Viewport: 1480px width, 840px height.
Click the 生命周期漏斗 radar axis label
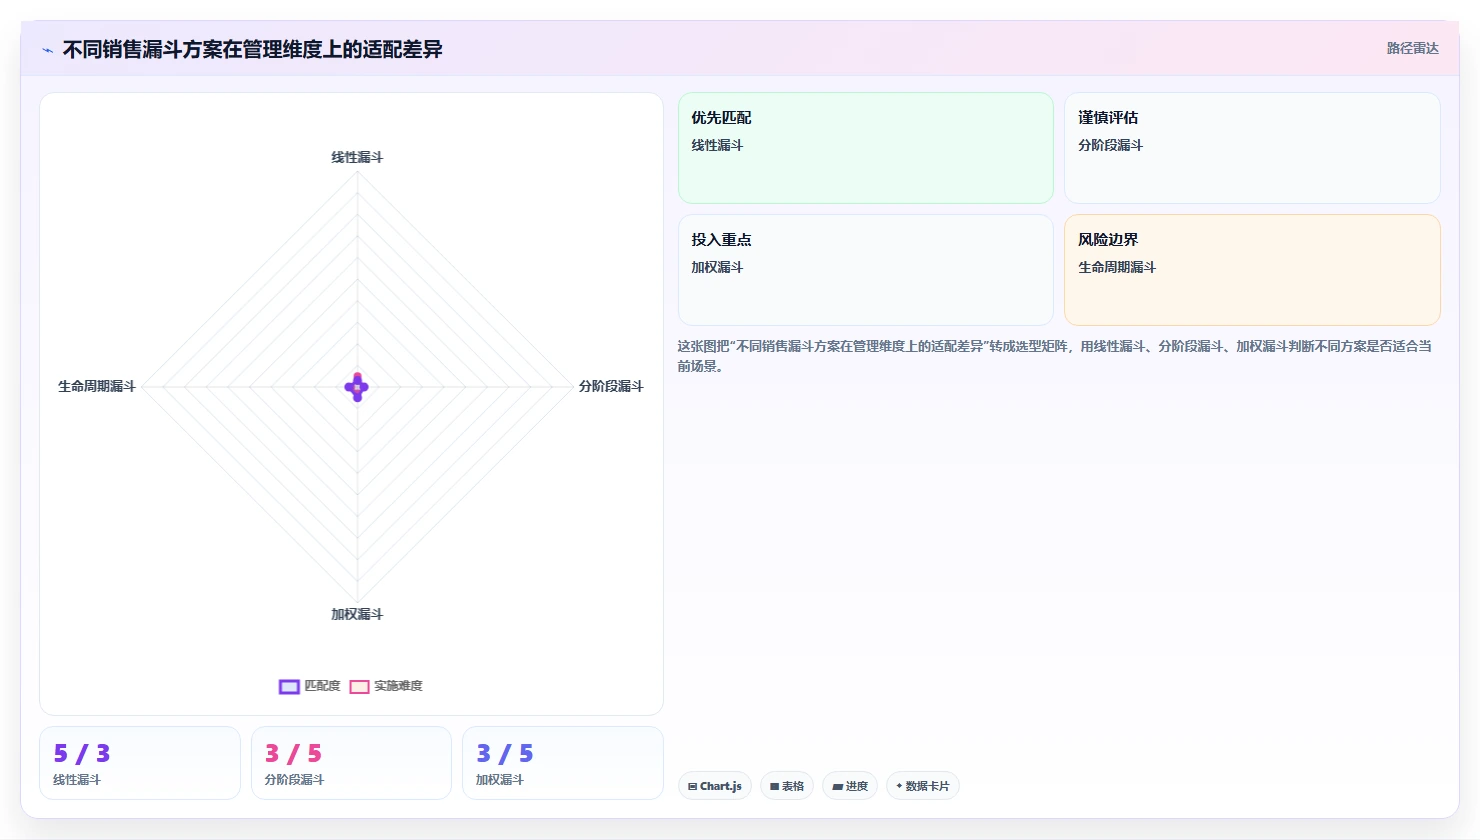pyautogui.click(x=97, y=386)
